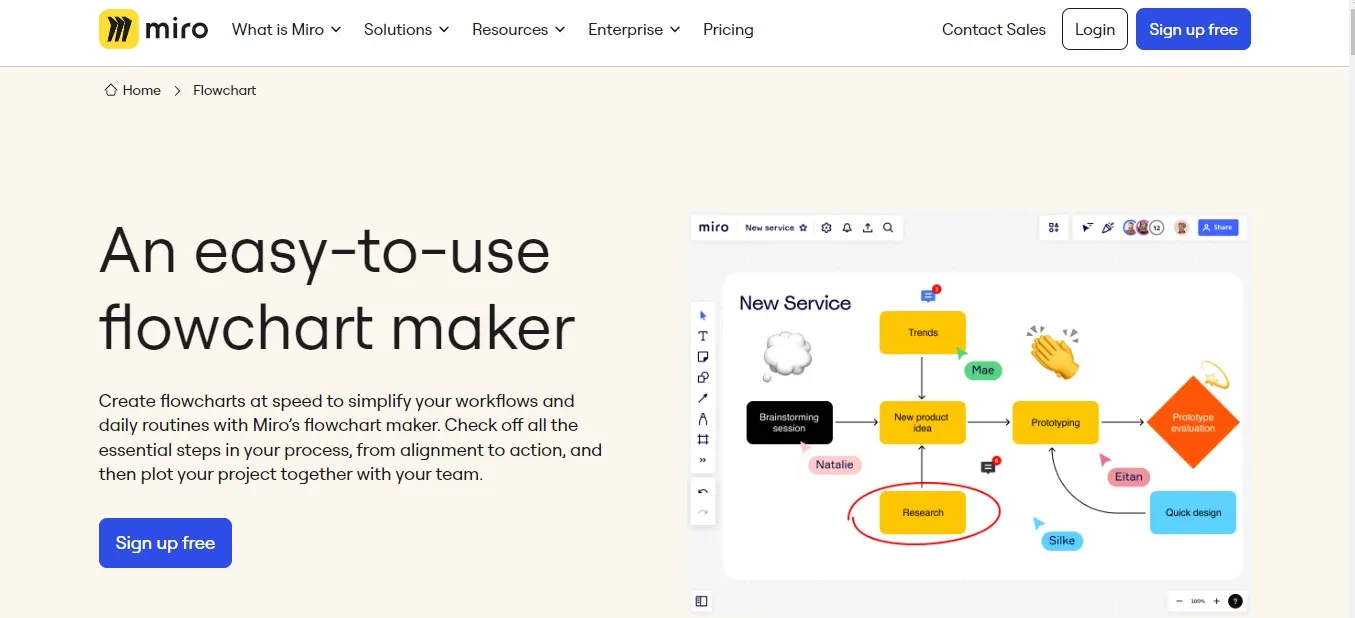Click the Undo arrow in board toolbar

[703, 492]
